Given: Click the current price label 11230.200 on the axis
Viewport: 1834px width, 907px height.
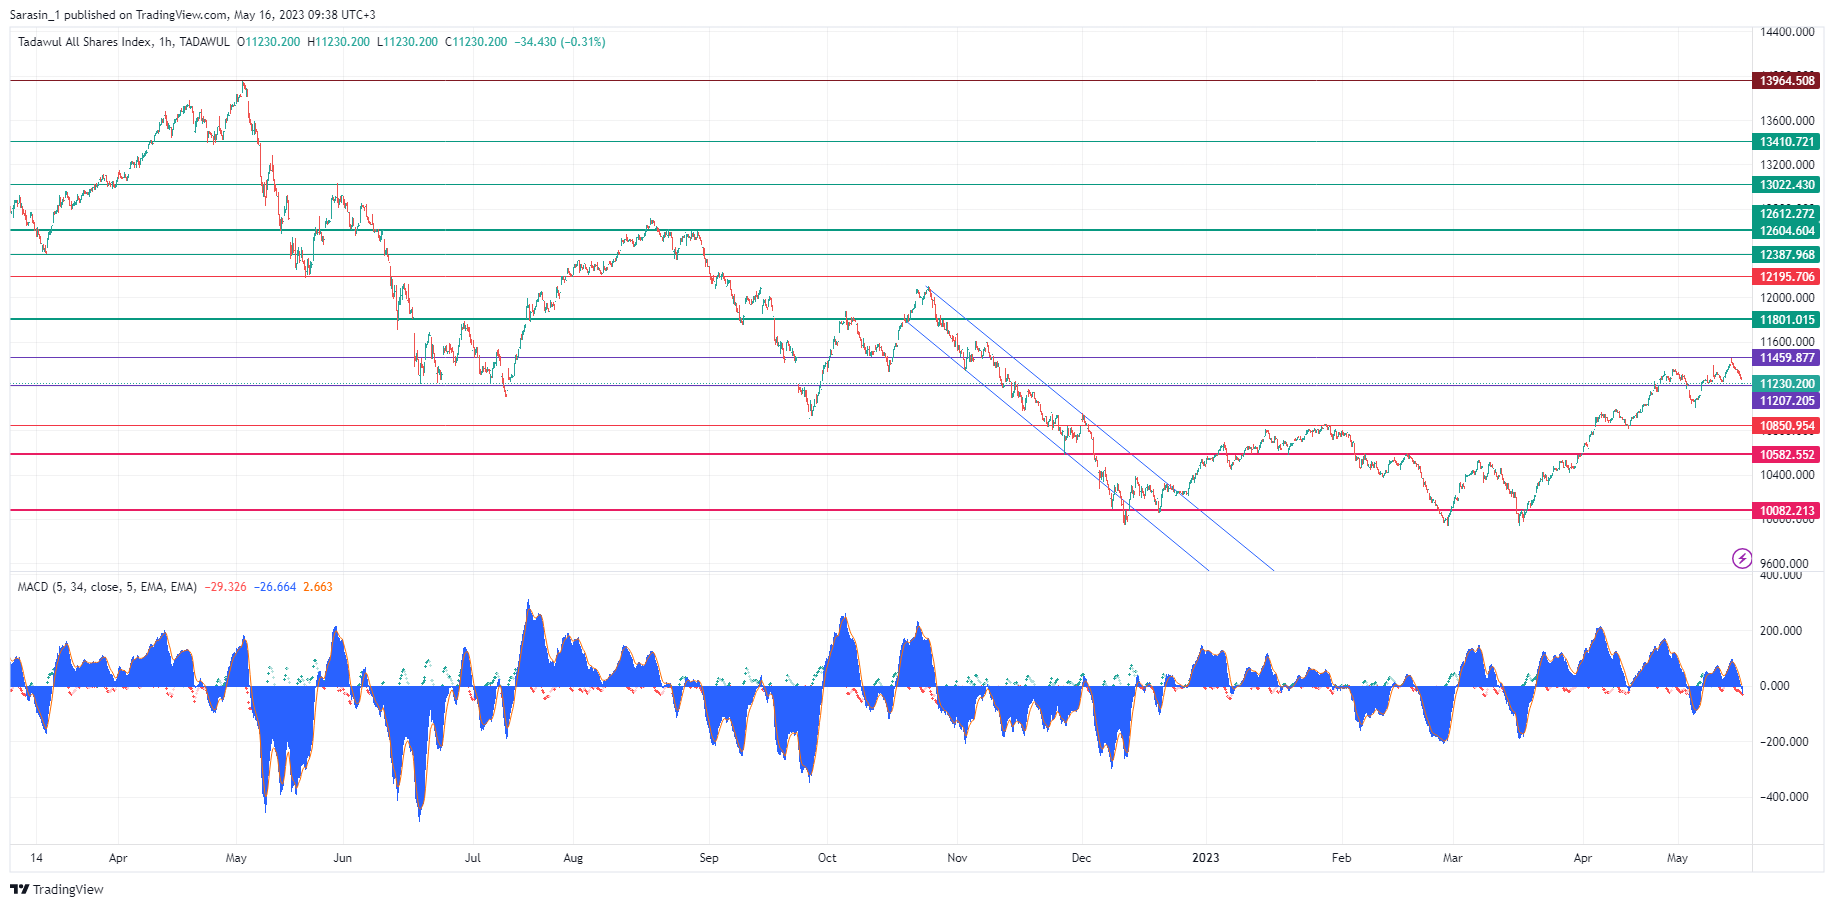Looking at the screenshot, I should tap(1786, 384).
